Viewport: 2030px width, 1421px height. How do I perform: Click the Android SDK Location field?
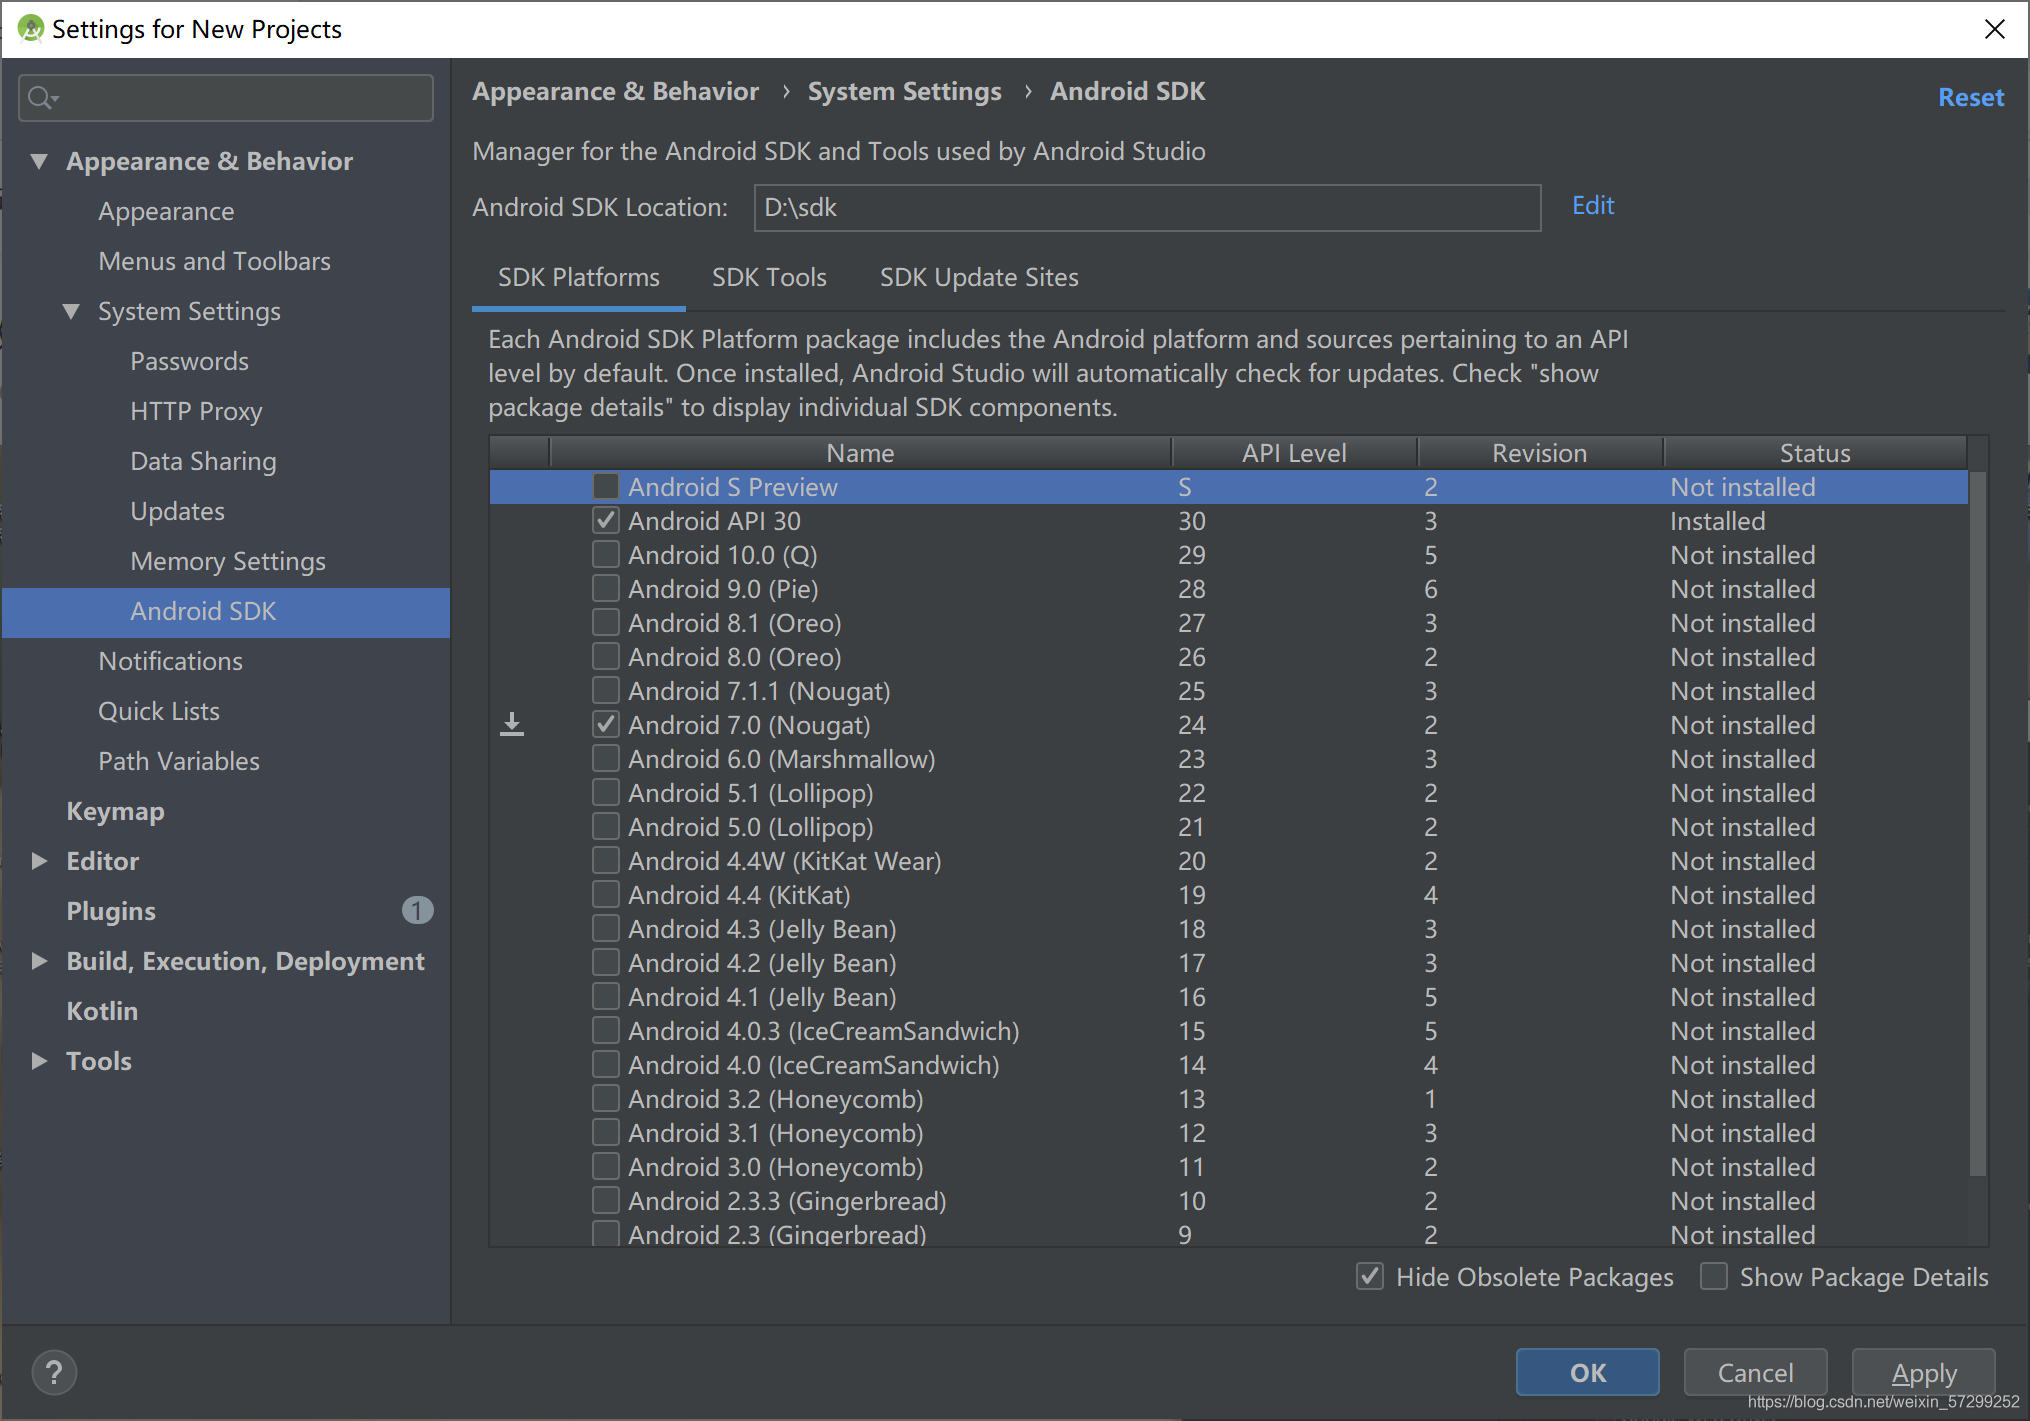tap(1147, 207)
